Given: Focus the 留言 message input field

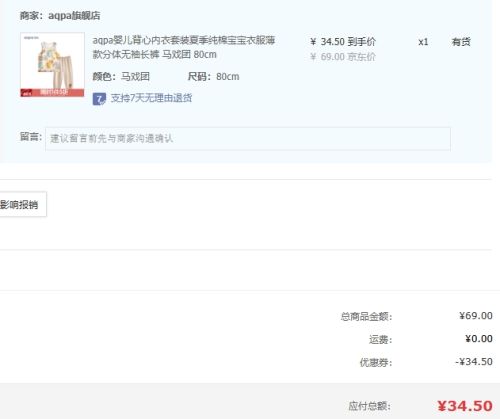Looking at the screenshot, I should [248, 138].
